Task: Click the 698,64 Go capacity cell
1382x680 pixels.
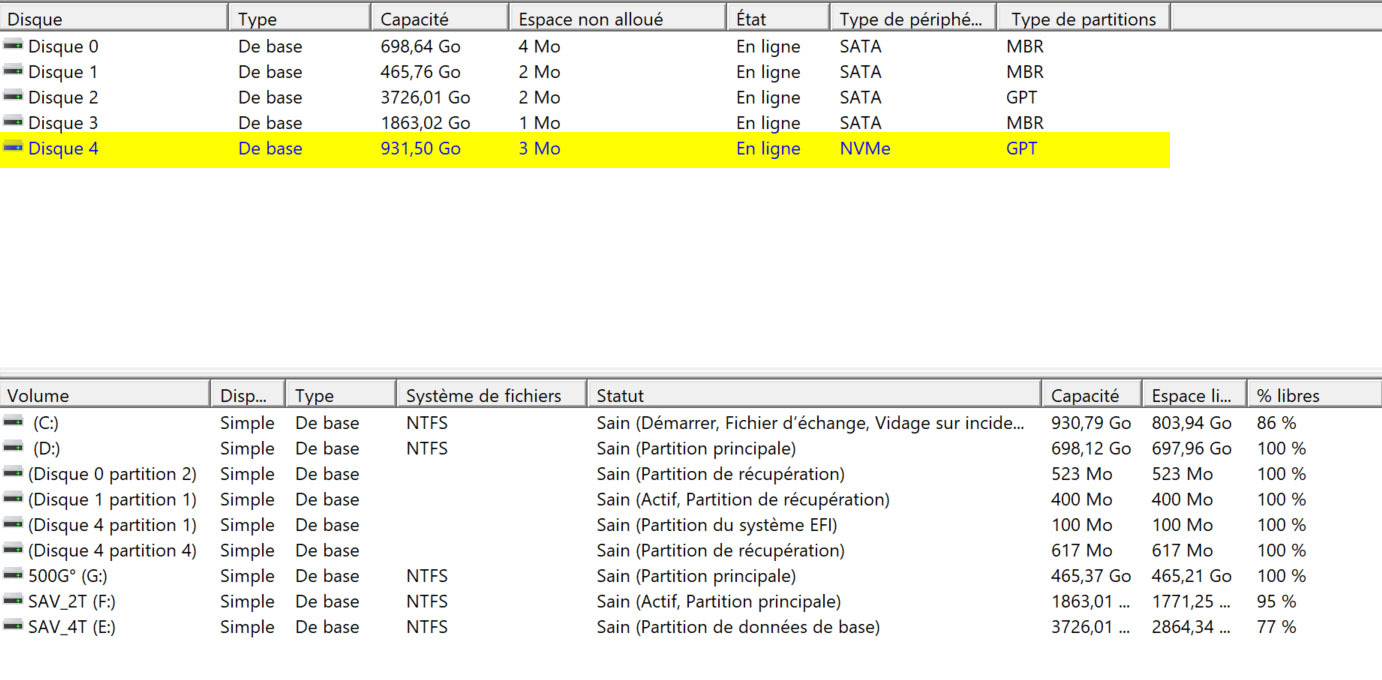Action: click(420, 46)
